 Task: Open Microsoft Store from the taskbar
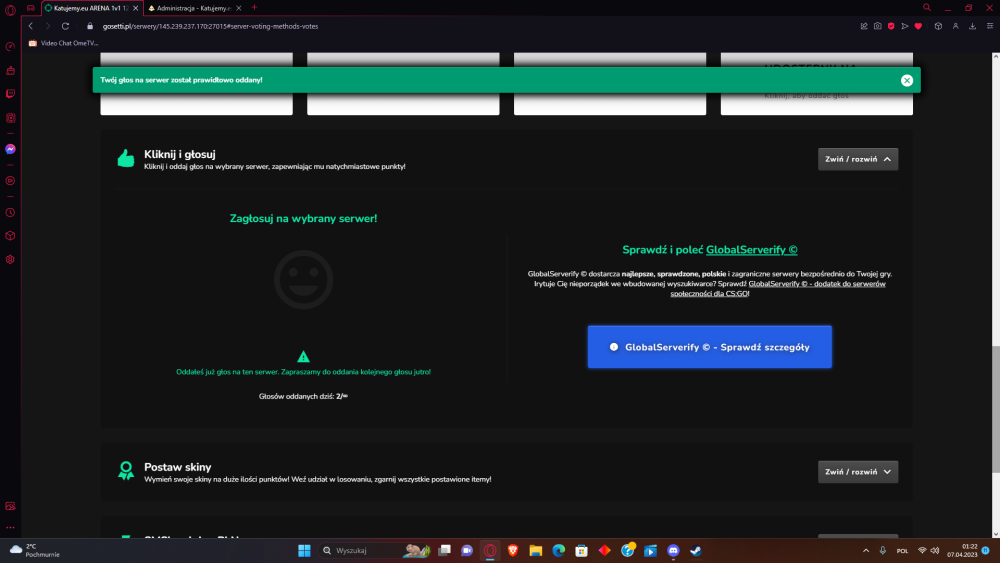point(582,550)
